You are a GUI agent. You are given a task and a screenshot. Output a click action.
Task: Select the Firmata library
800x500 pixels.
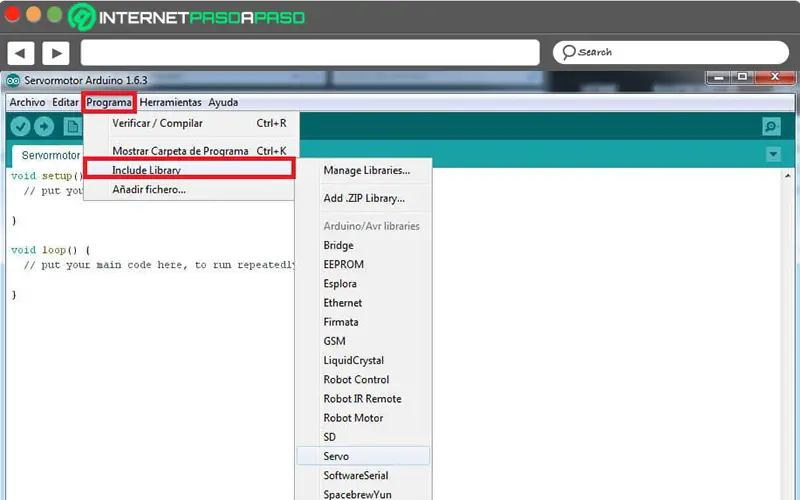(364, 322)
